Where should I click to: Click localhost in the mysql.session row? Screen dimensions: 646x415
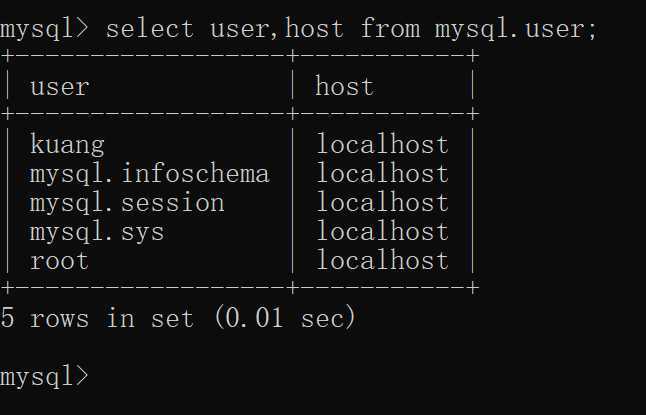pos(382,202)
